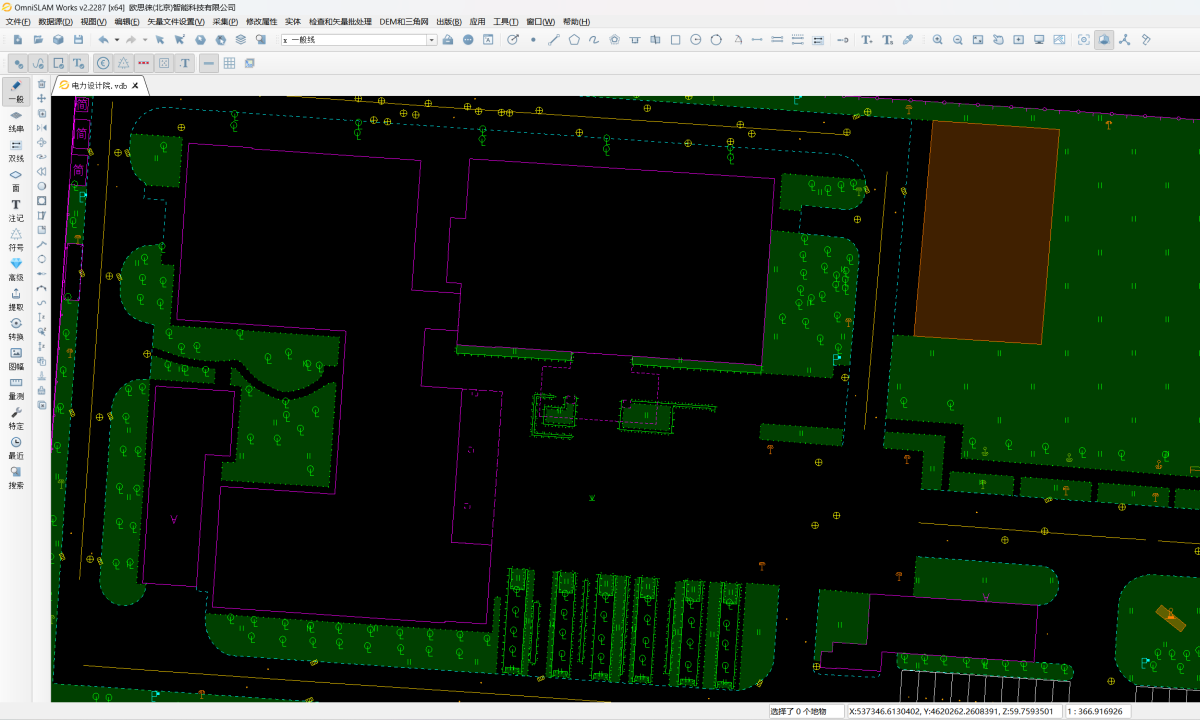Open the 文件(F) menu

click(x=18, y=21)
